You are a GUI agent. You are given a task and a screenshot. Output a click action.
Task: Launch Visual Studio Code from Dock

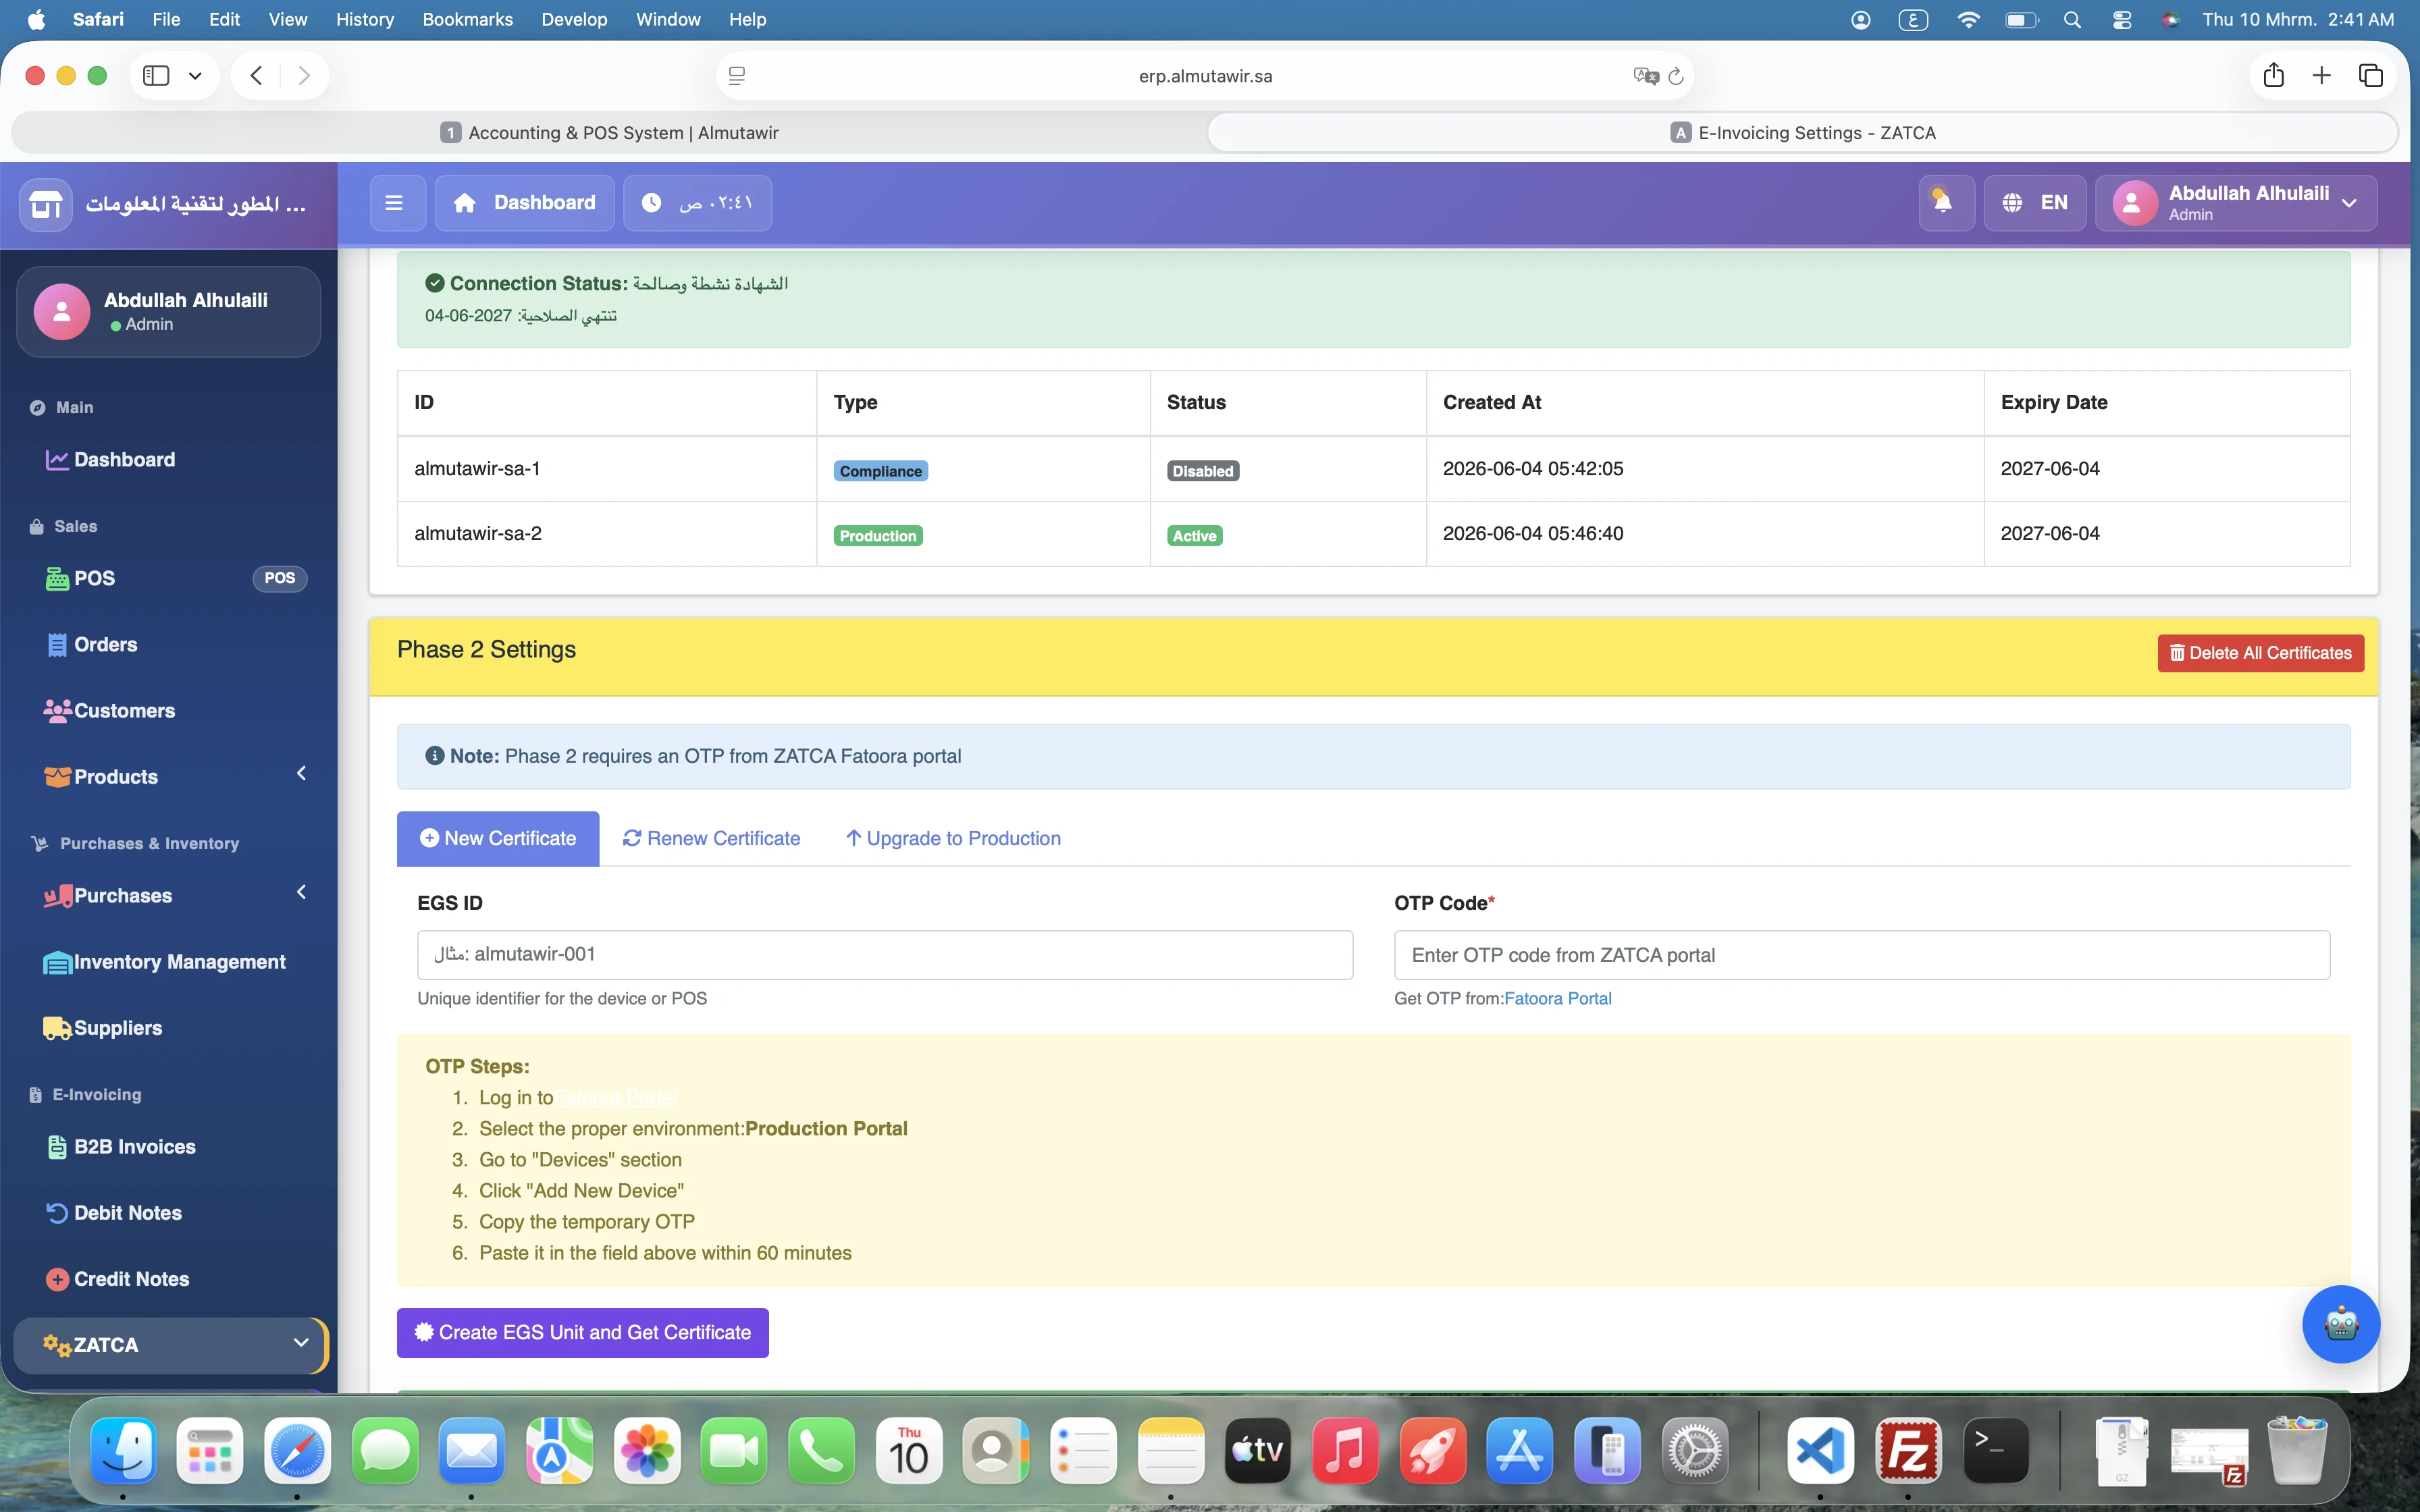(1820, 1450)
